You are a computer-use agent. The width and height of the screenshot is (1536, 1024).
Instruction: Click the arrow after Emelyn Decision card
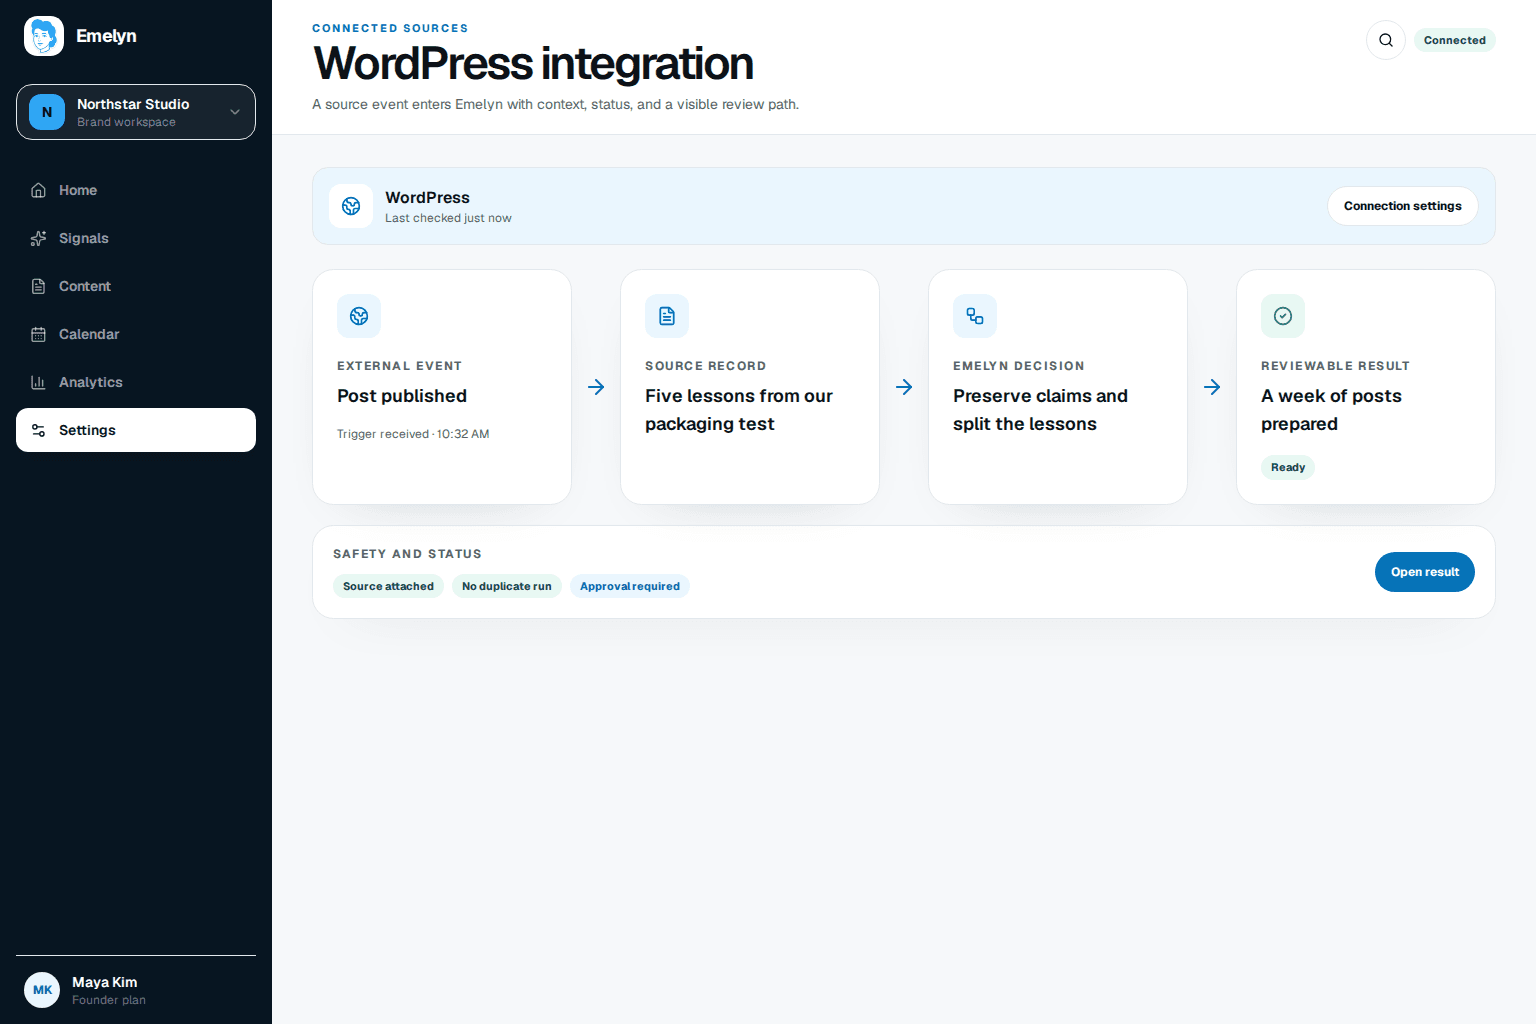(x=1212, y=387)
